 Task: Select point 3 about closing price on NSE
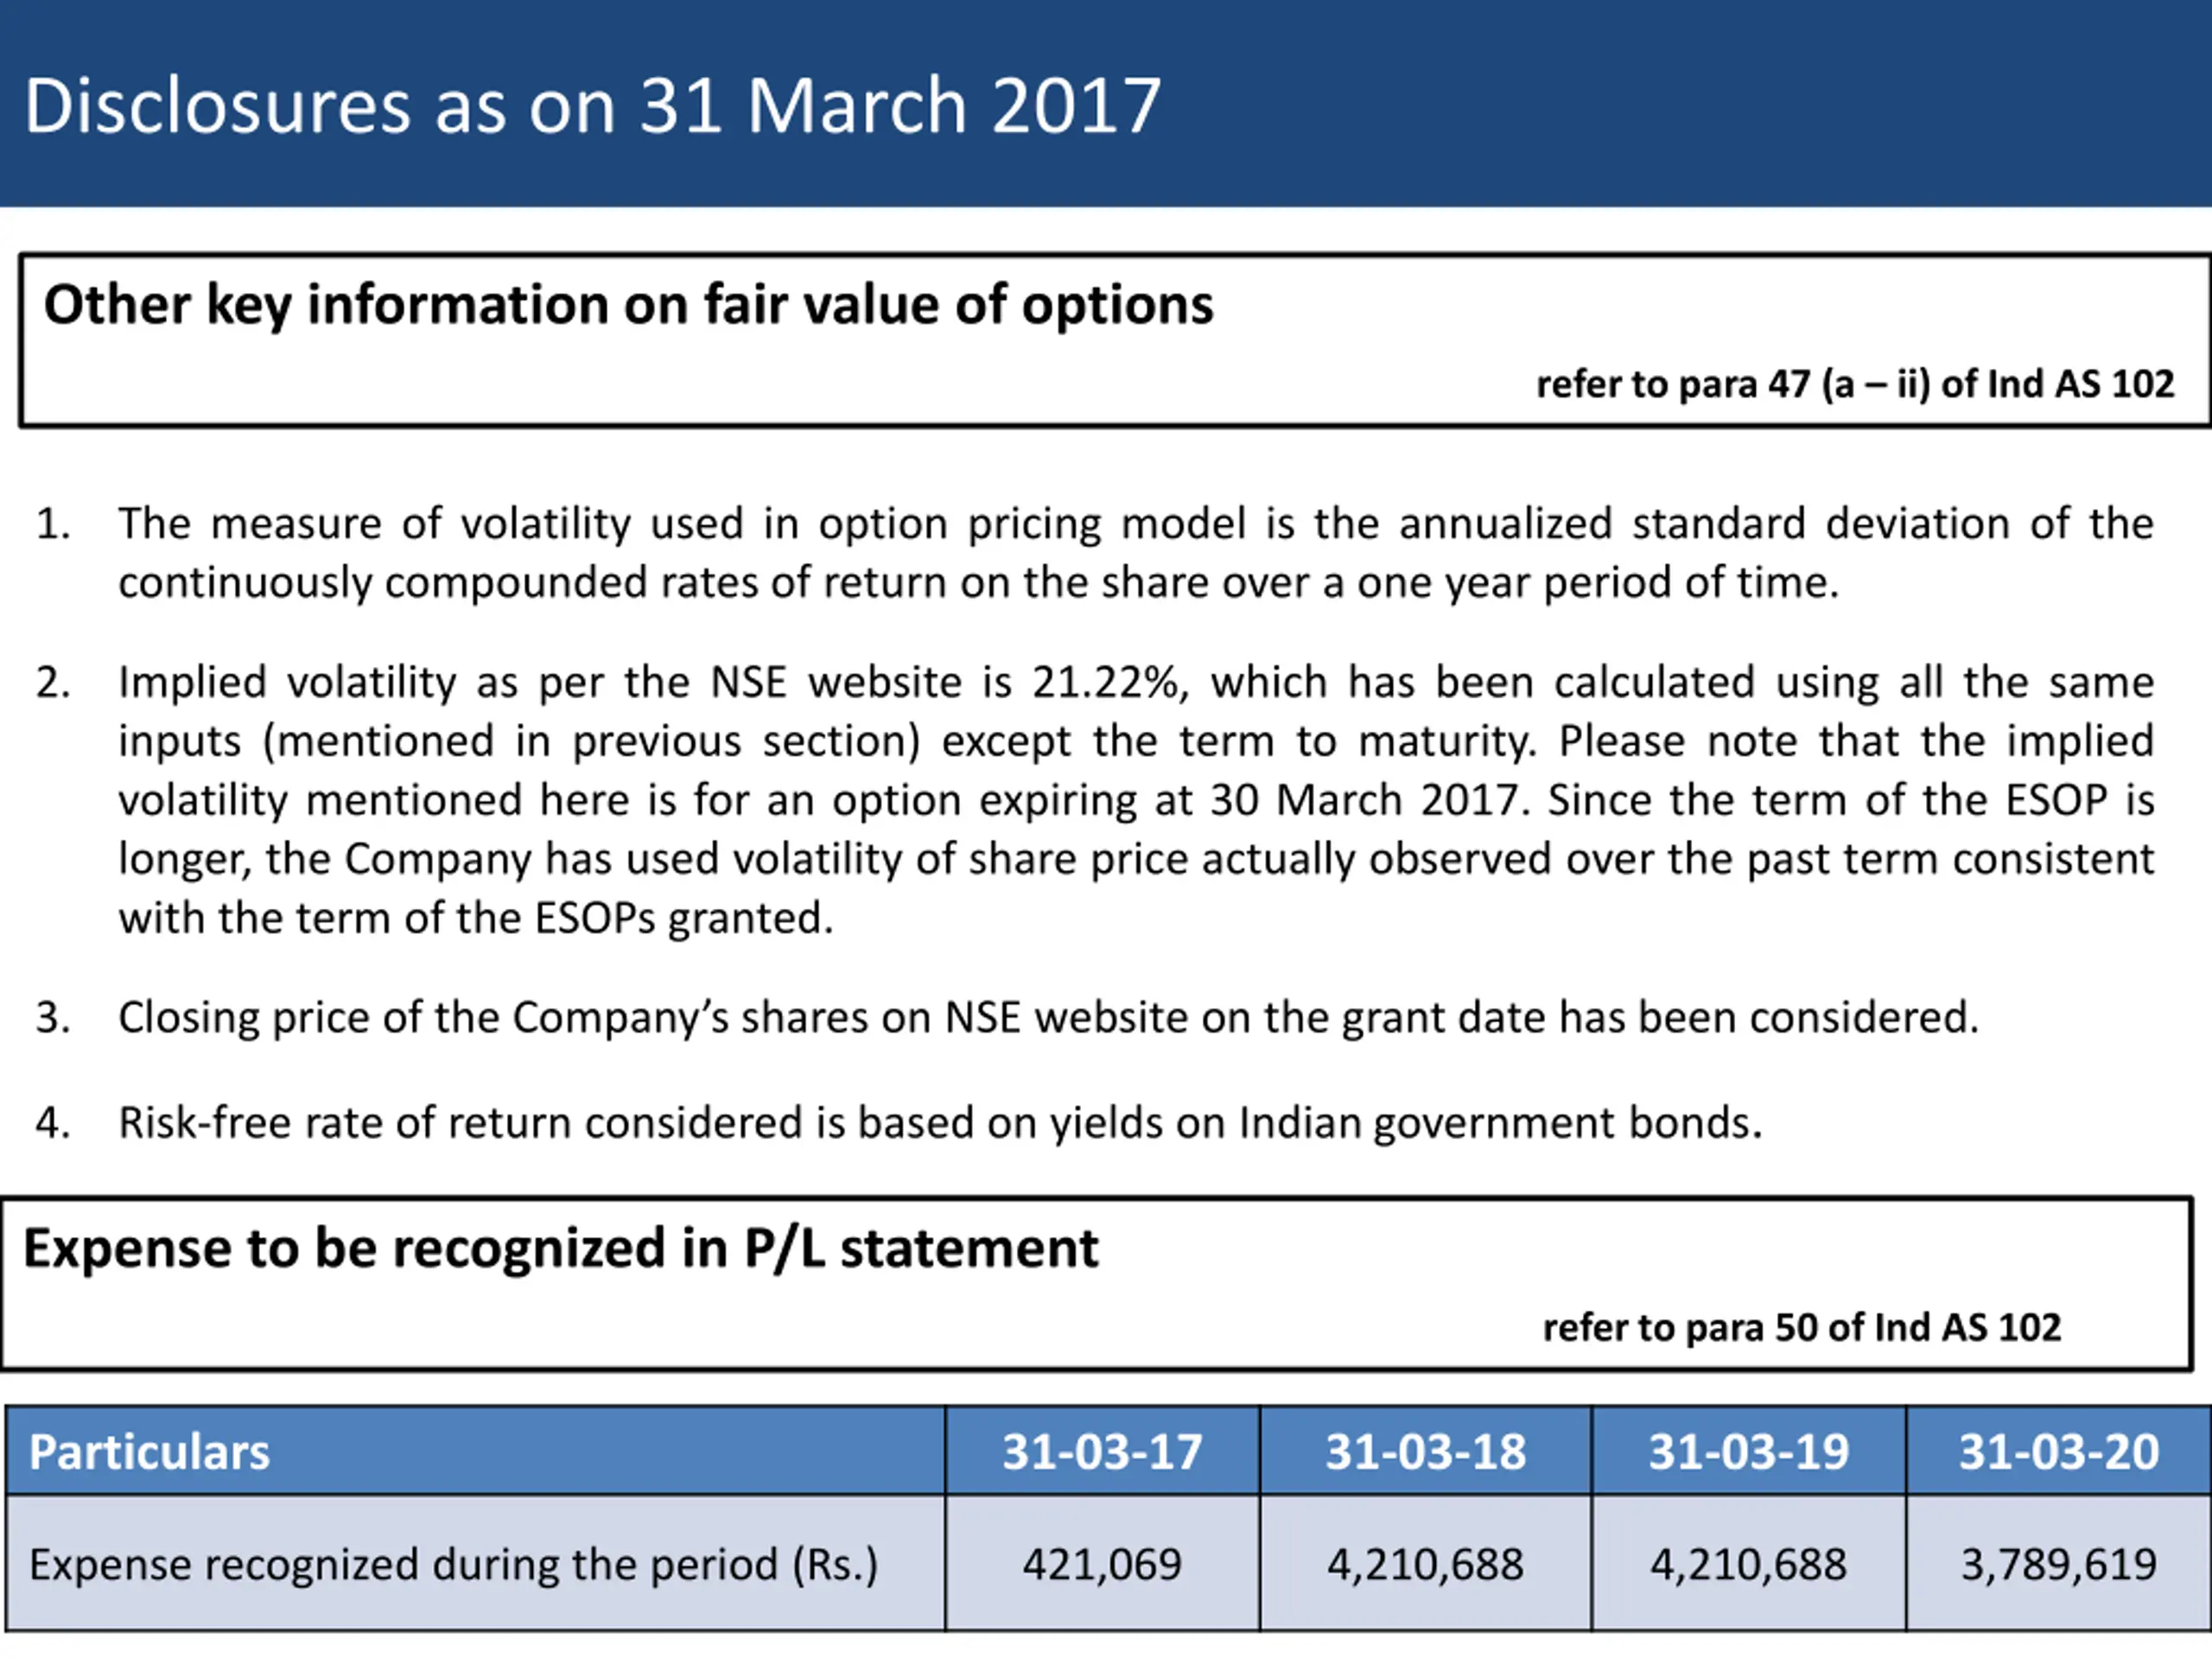1048,1018
